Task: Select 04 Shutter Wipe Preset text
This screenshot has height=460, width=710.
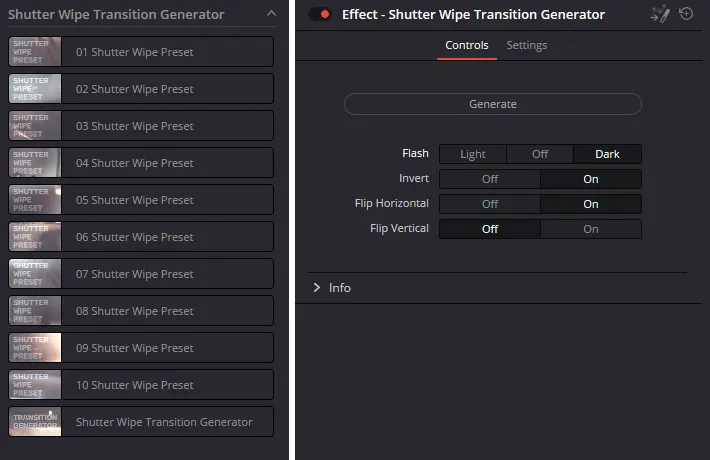Action: point(134,163)
